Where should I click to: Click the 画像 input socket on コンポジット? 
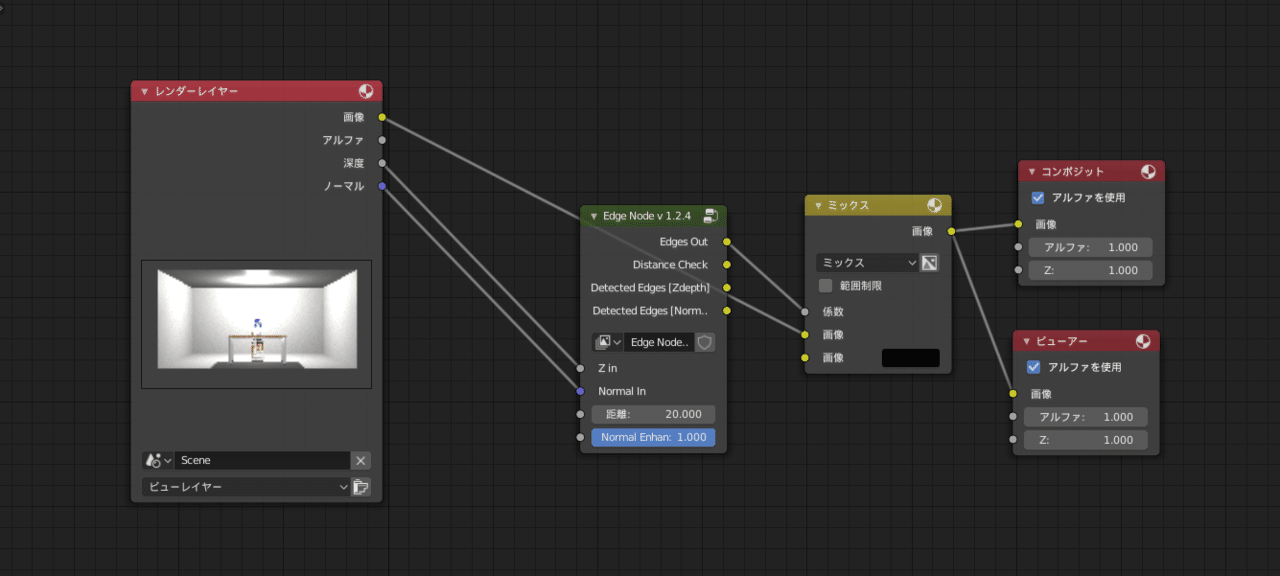pyautogui.click(x=1018, y=224)
